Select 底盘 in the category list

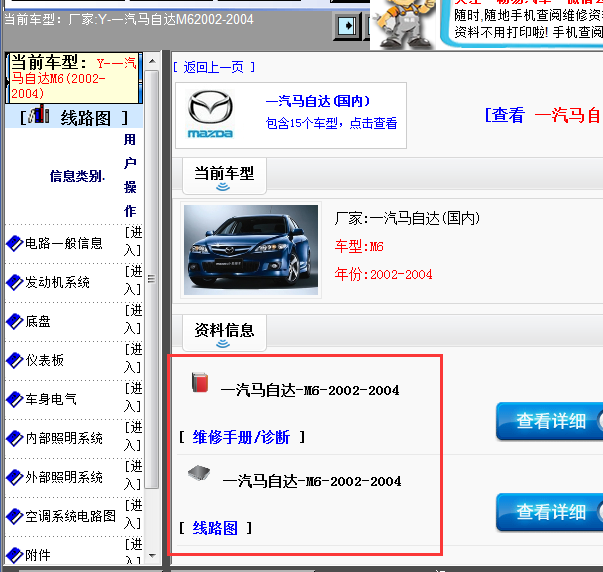38,321
